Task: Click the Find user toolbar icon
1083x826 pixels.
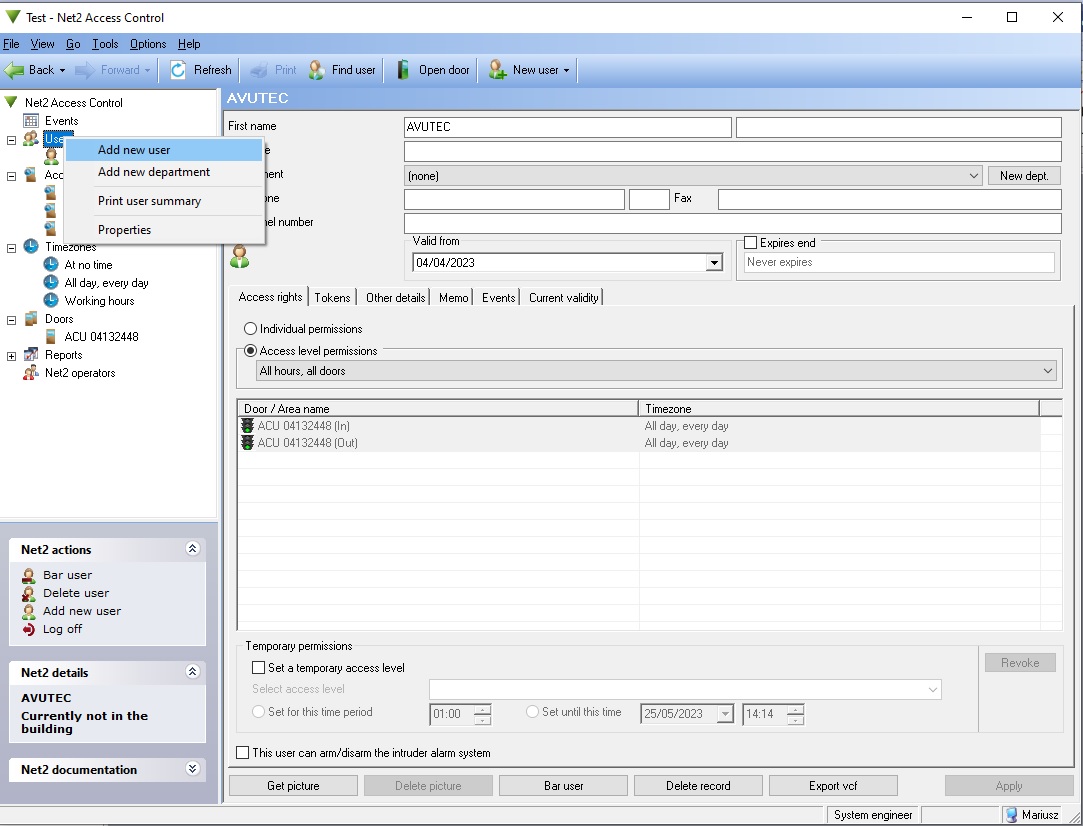Action: tap(316, 70)
